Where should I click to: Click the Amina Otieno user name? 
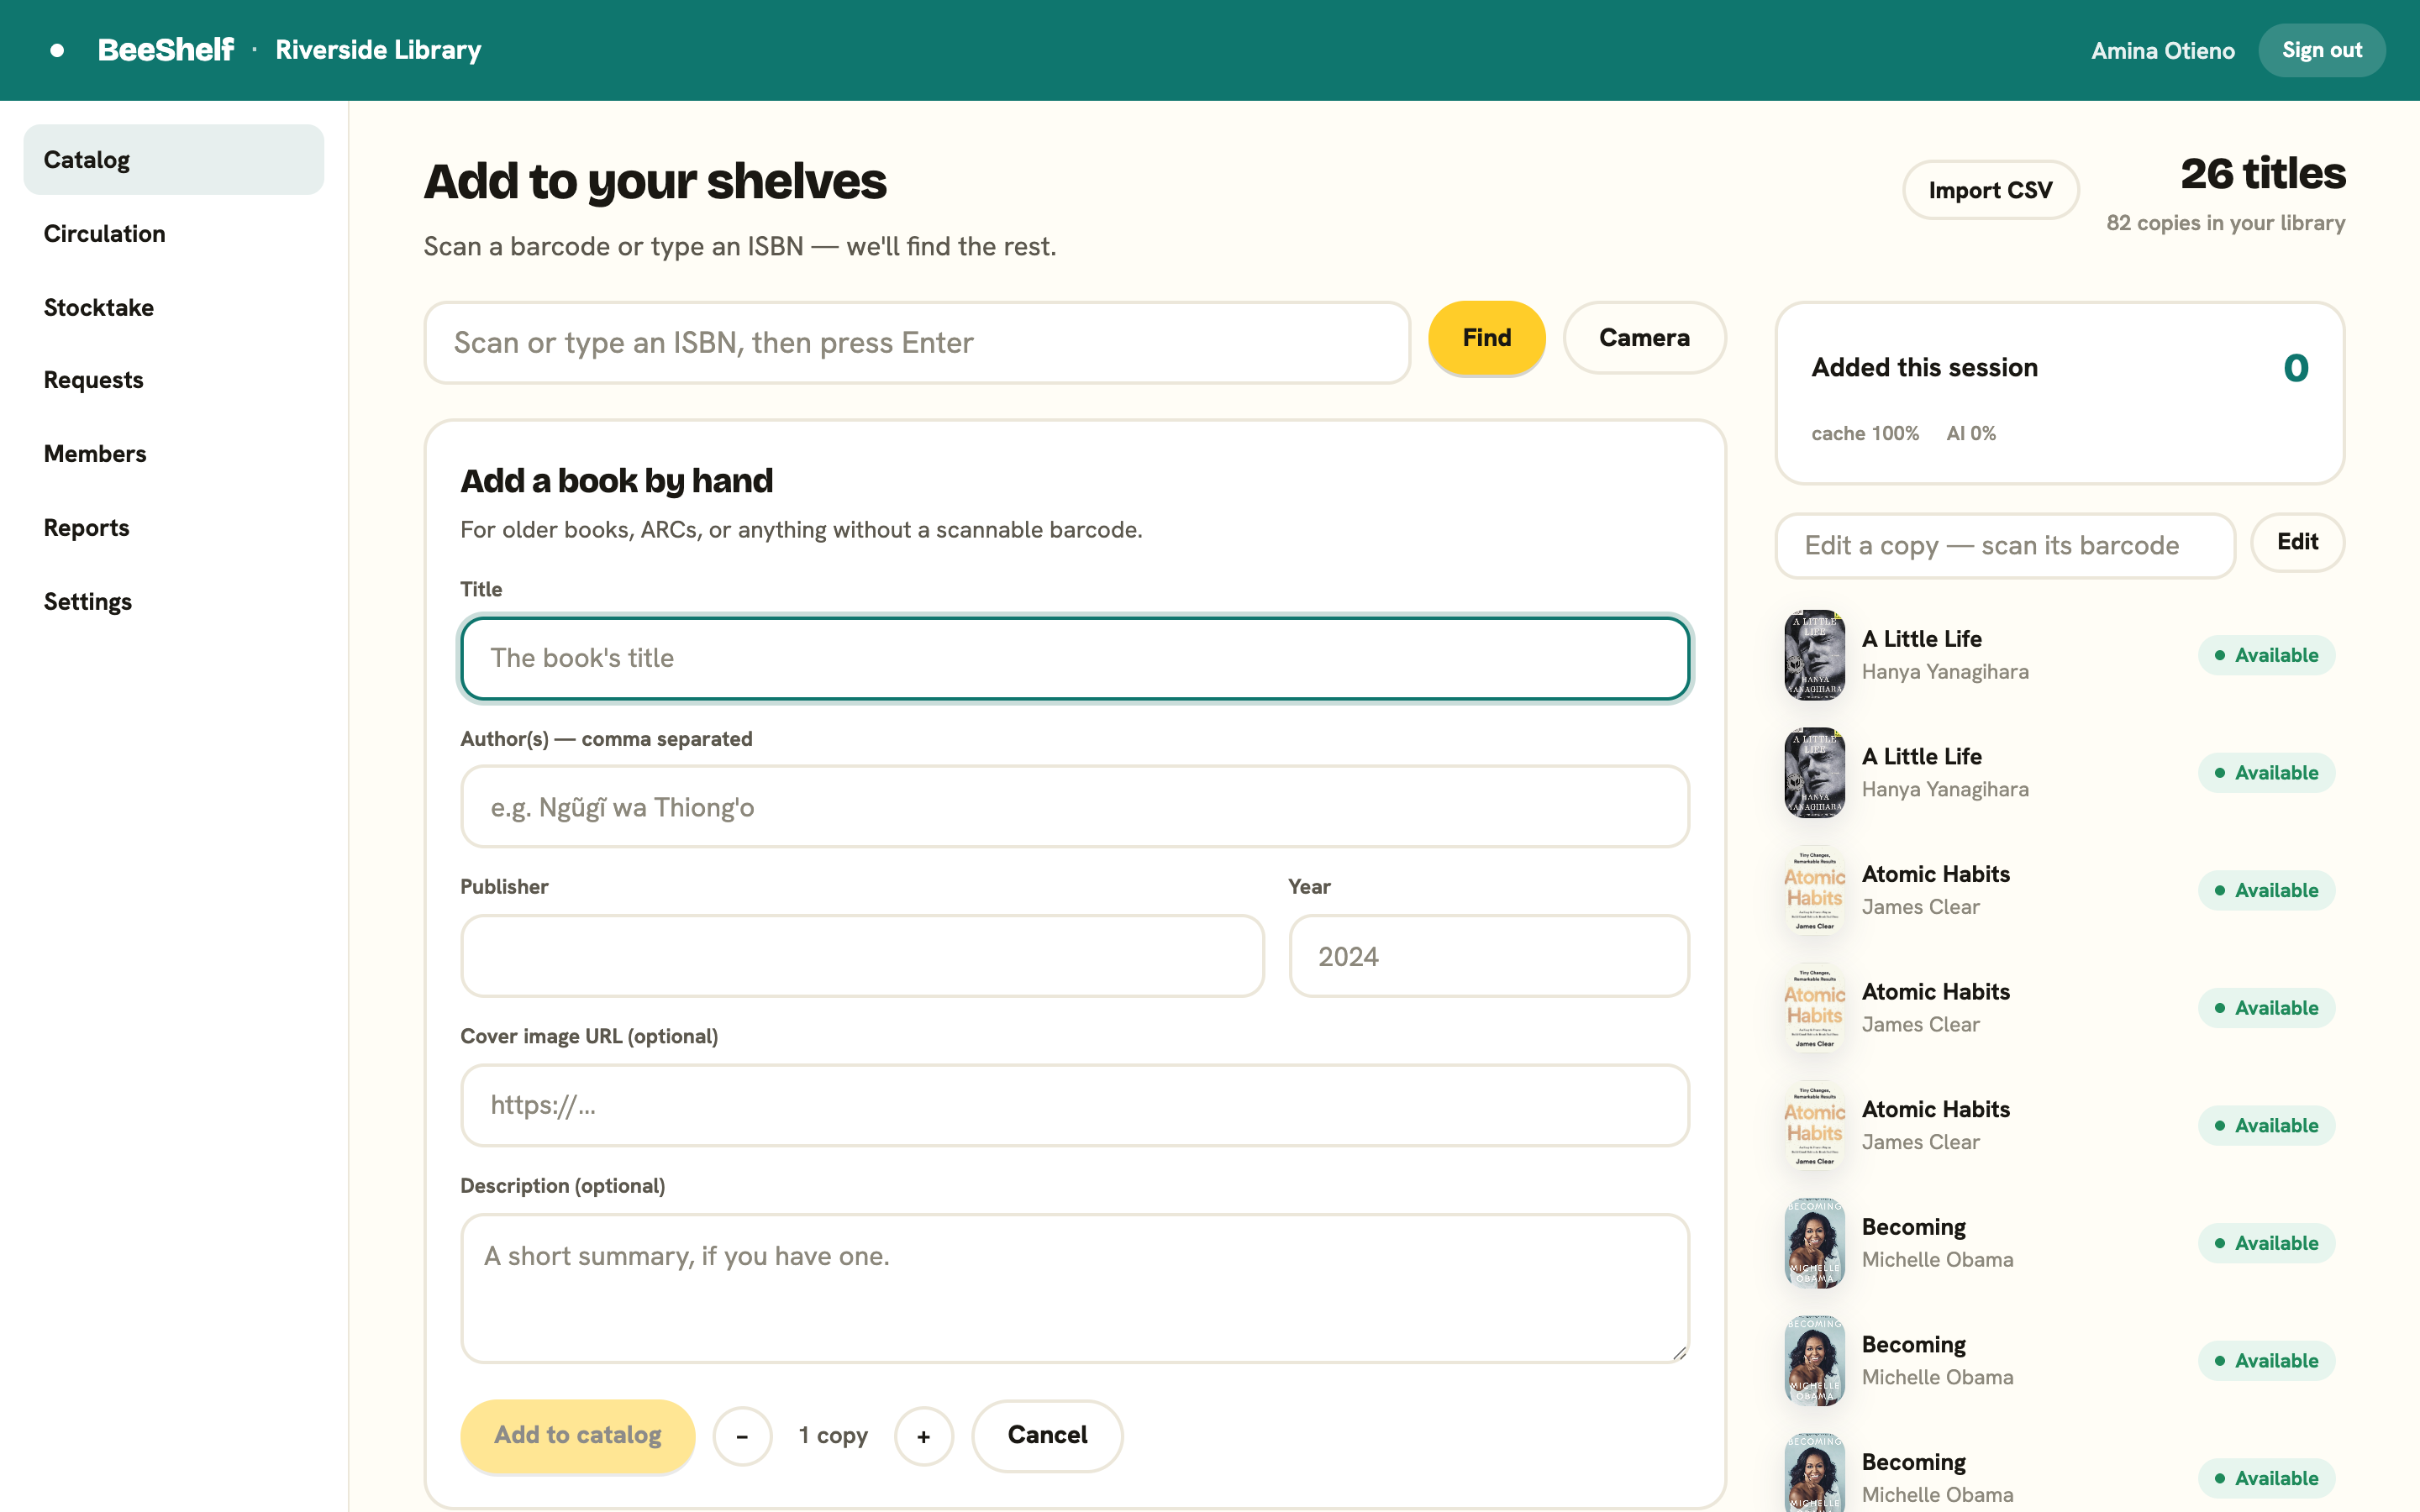coord(2162,50)
